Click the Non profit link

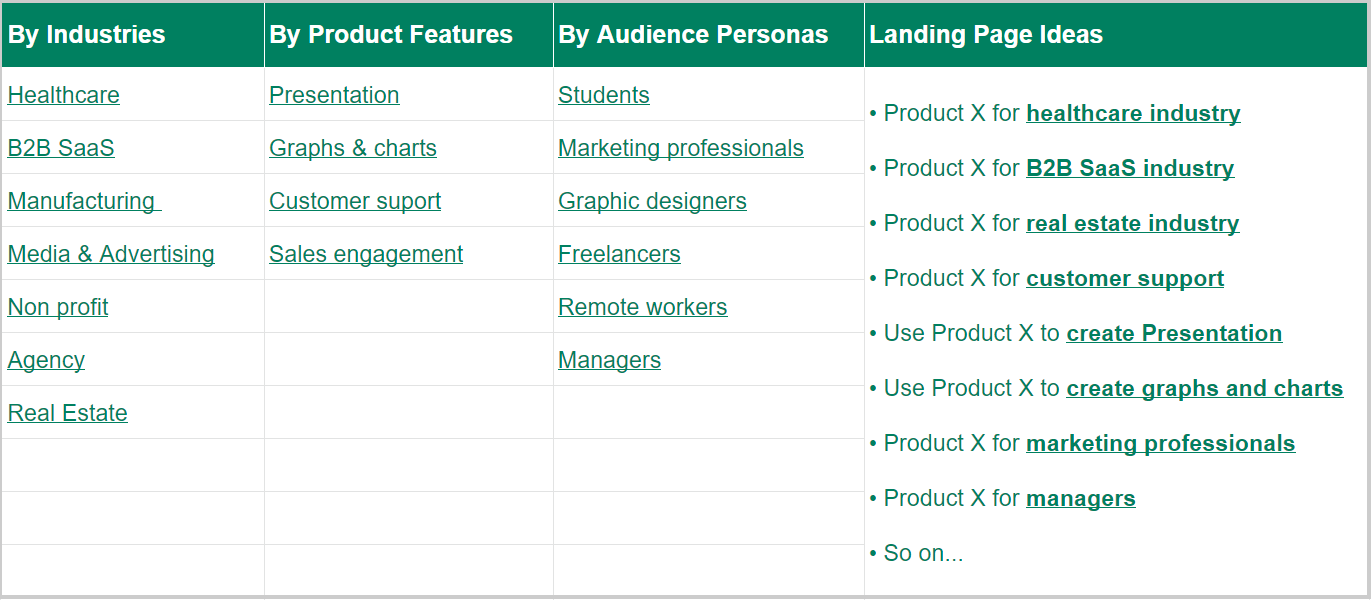point(58,307)
